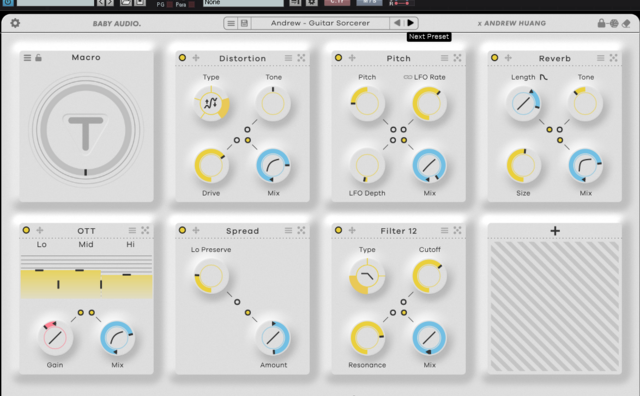Viewport: 640px width, 396px height.
Task: Open the Spread module menu icon
Action: [288, 230]
